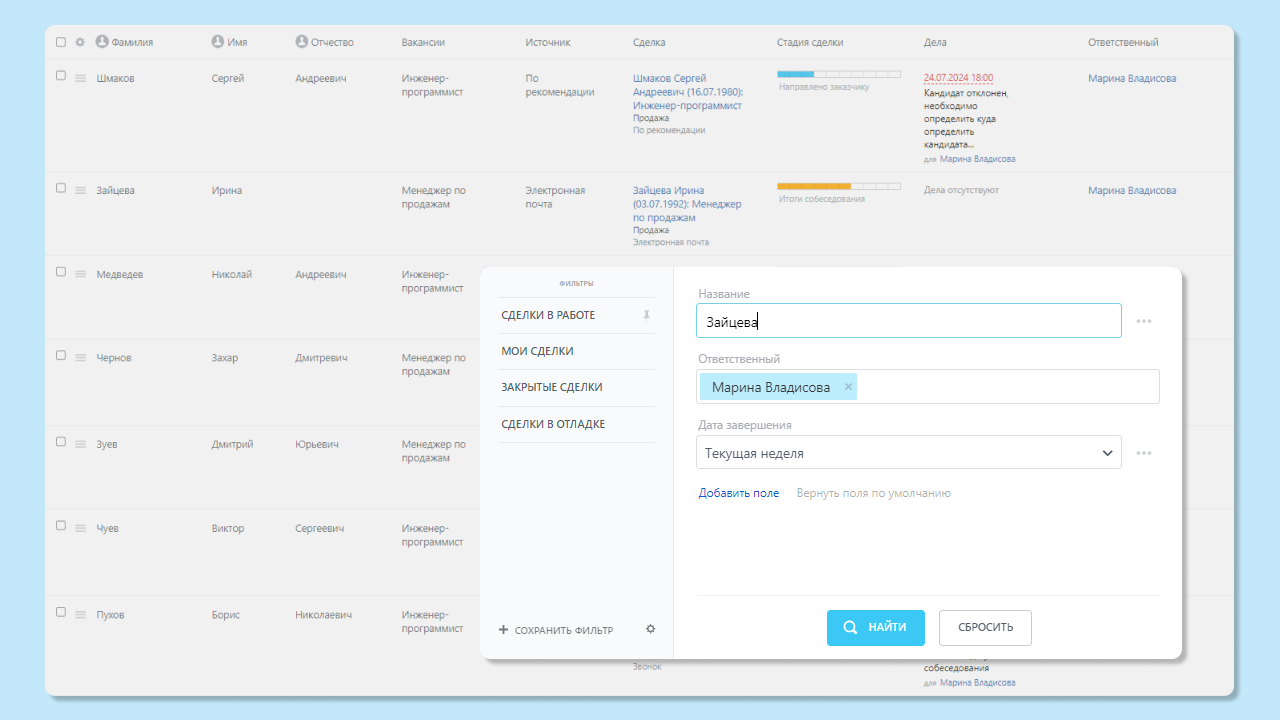Click the patronymic cell Сергеевич
The height and width of the screenshot is (720, 1280).
[320, 528]
